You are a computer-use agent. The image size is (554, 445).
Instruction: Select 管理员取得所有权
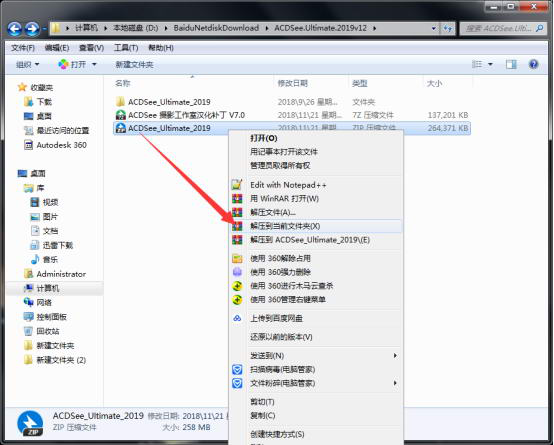316,165
